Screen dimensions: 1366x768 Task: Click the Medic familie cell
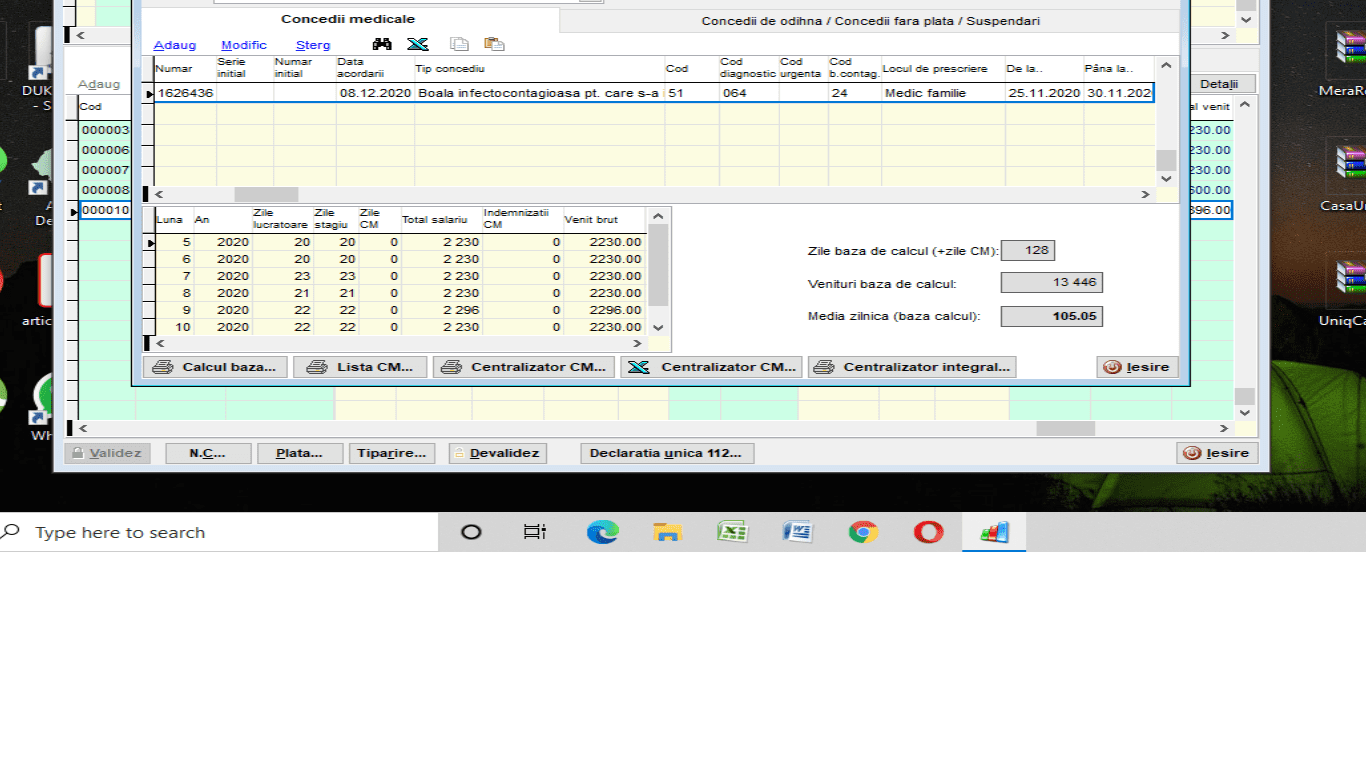(943, 93)
